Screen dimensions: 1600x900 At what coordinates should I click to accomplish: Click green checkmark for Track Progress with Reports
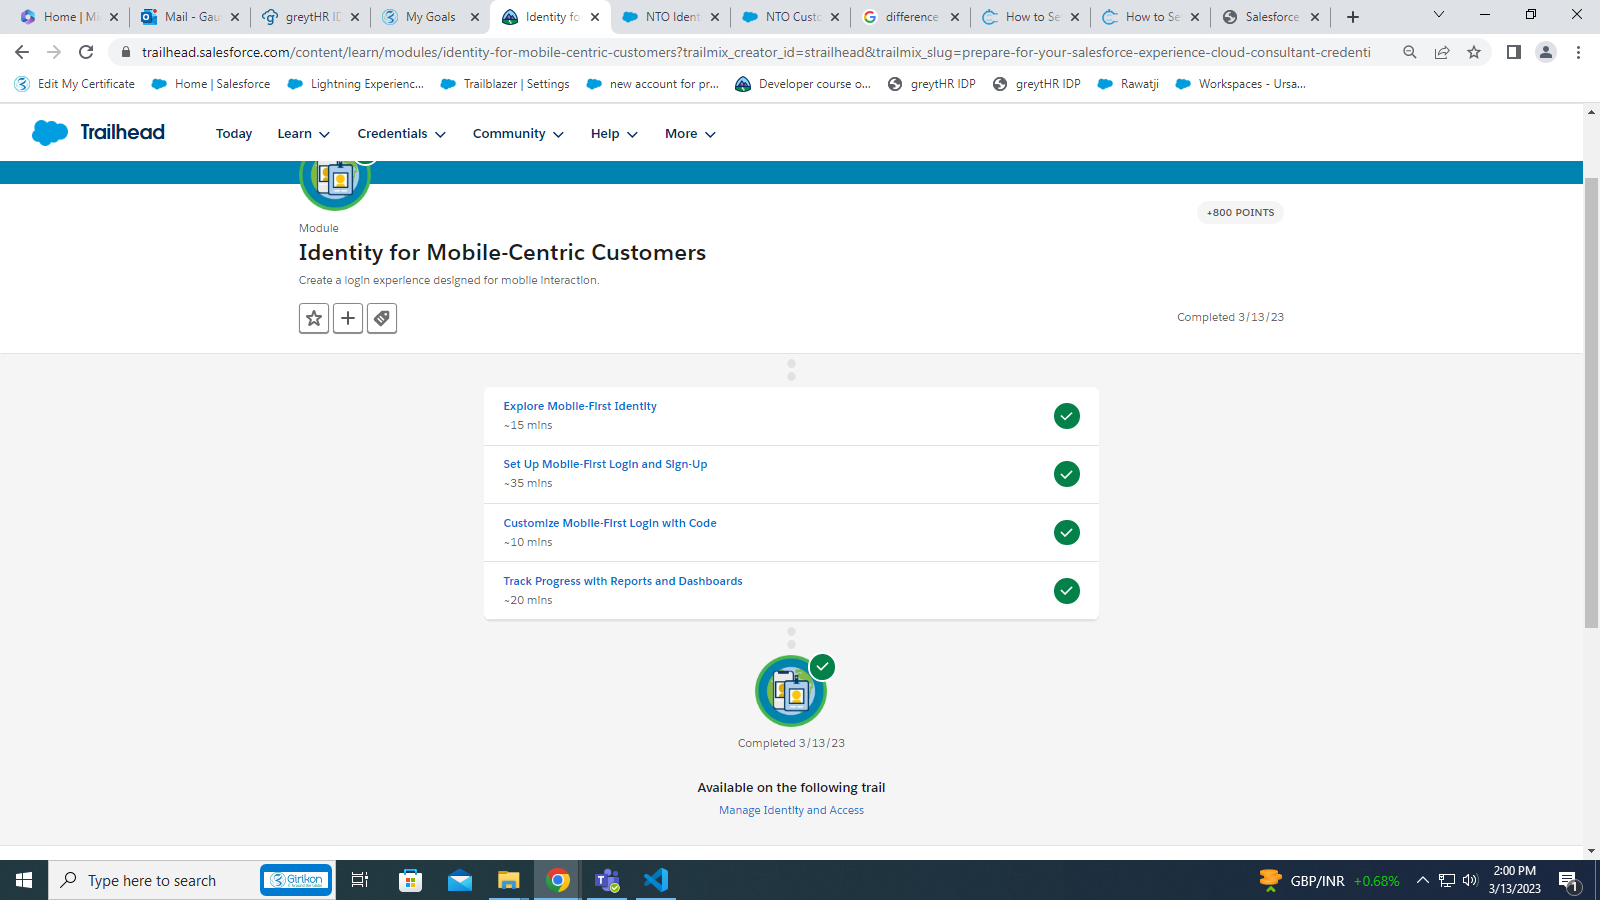coord(1067,591)
